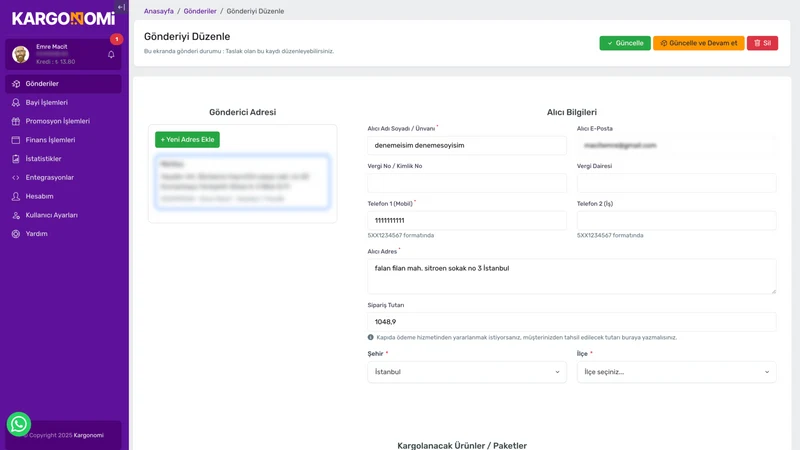This screenshot has height=450, width=800.
Task: Click the red notification badge
Action: click(x=116, y=39)
